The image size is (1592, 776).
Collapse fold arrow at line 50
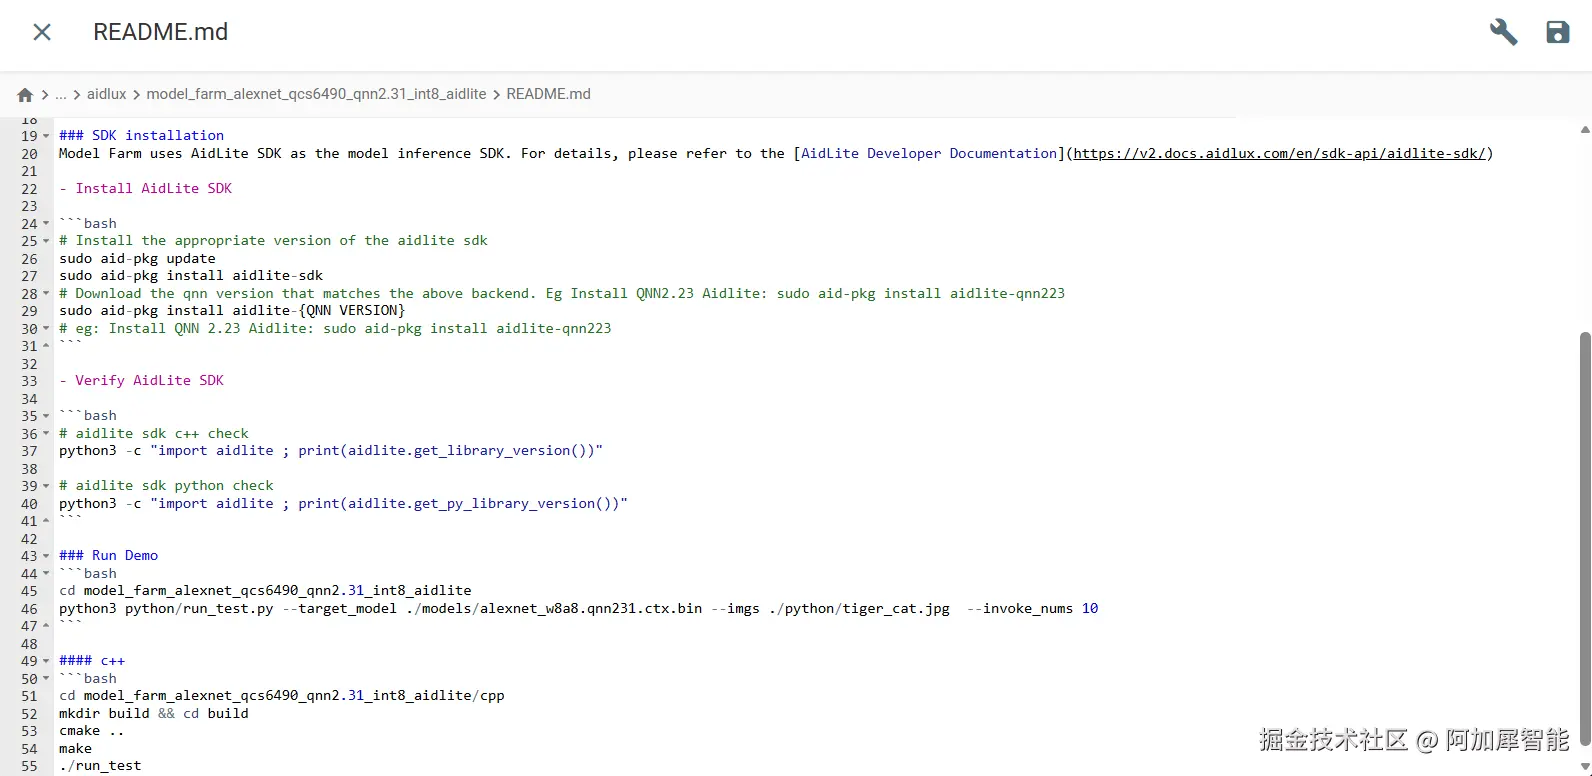46,679
